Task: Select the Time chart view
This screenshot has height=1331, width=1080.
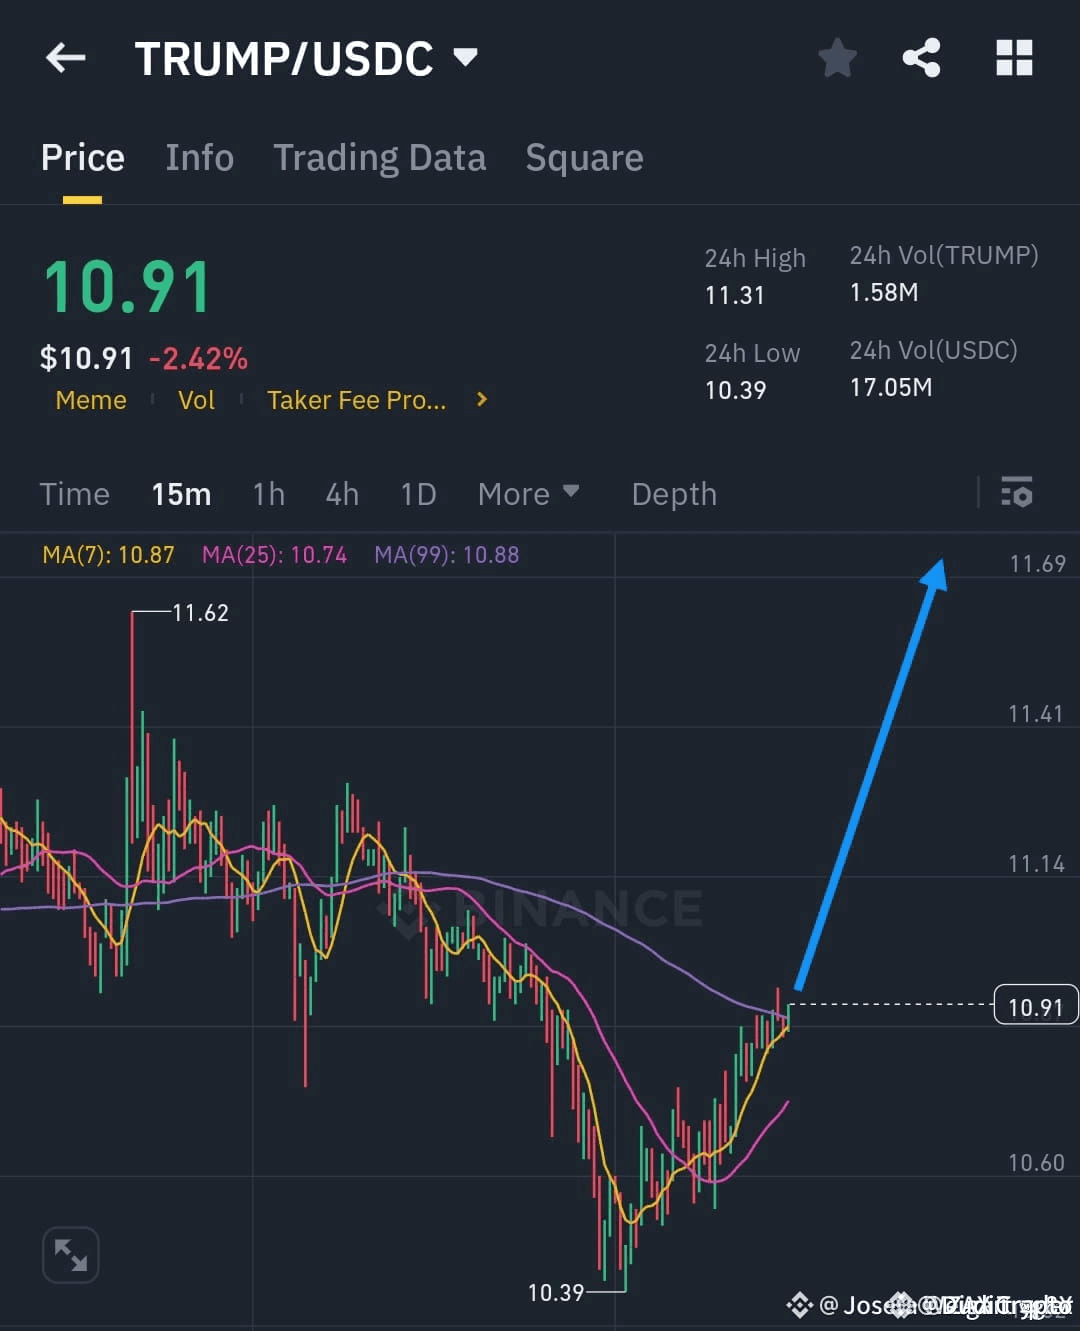Action: (x=75, y=494)
